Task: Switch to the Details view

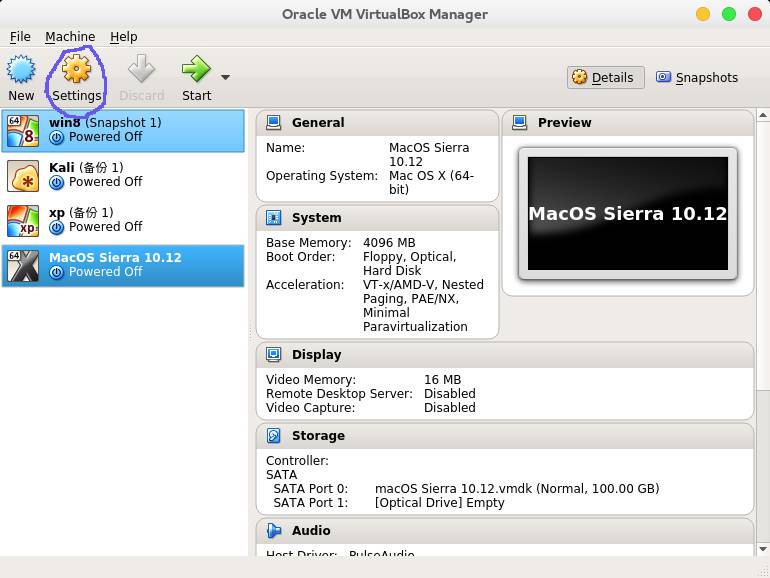Action: (x=605, y=78)
